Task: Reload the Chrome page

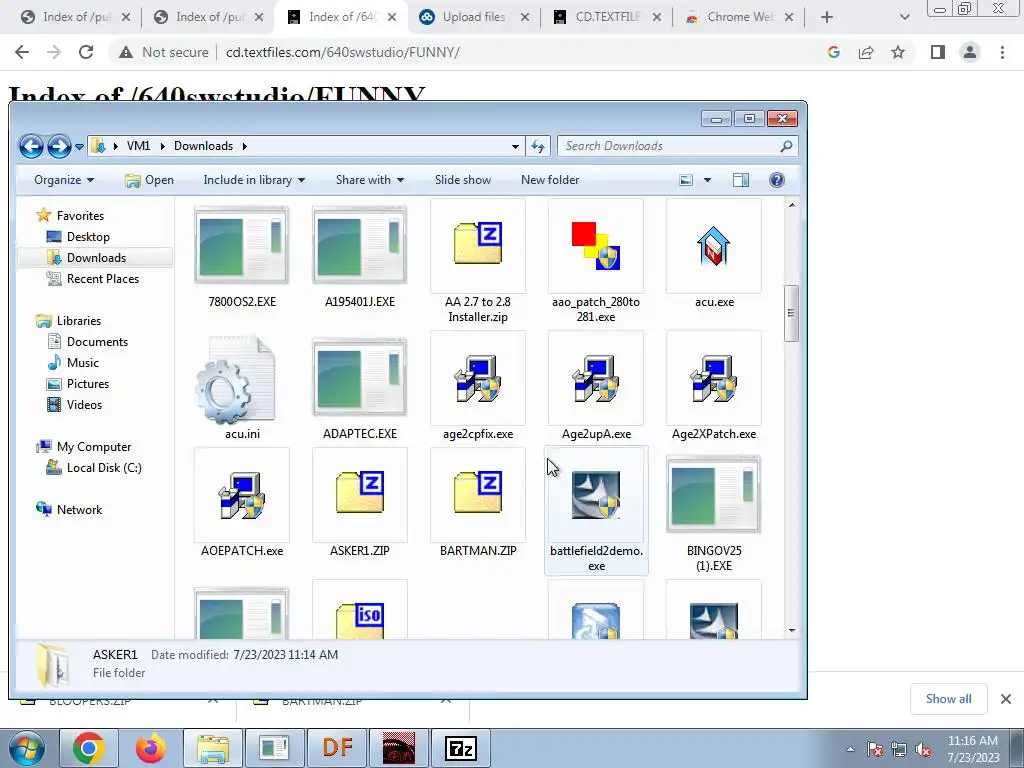Action: (x=86, y=52)
